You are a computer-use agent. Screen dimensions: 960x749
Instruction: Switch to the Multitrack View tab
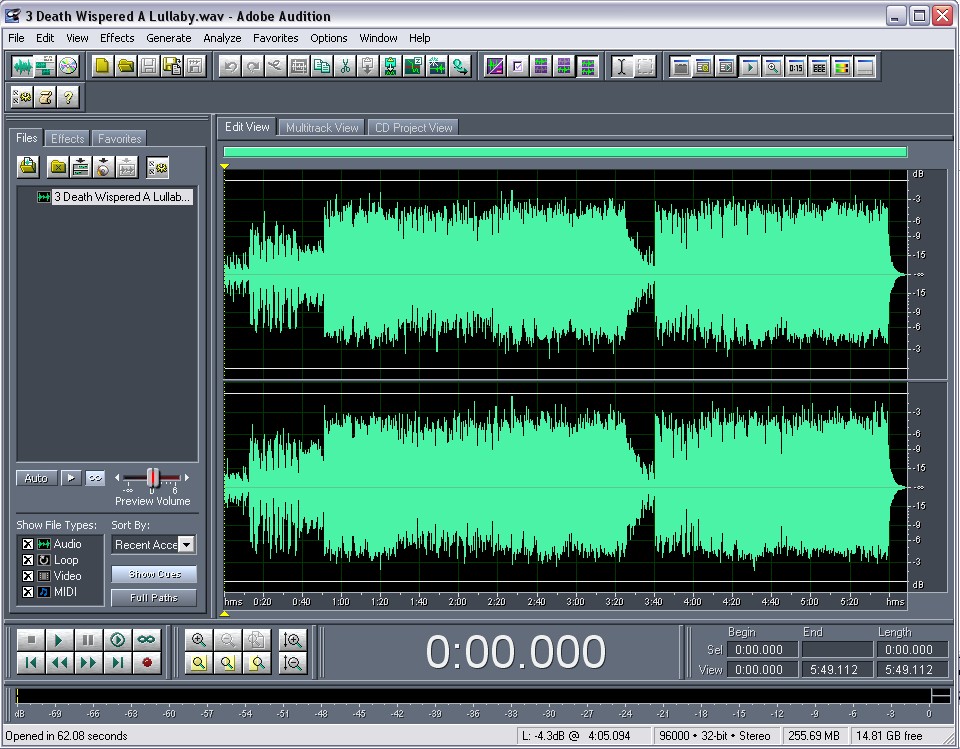[321, 128]
